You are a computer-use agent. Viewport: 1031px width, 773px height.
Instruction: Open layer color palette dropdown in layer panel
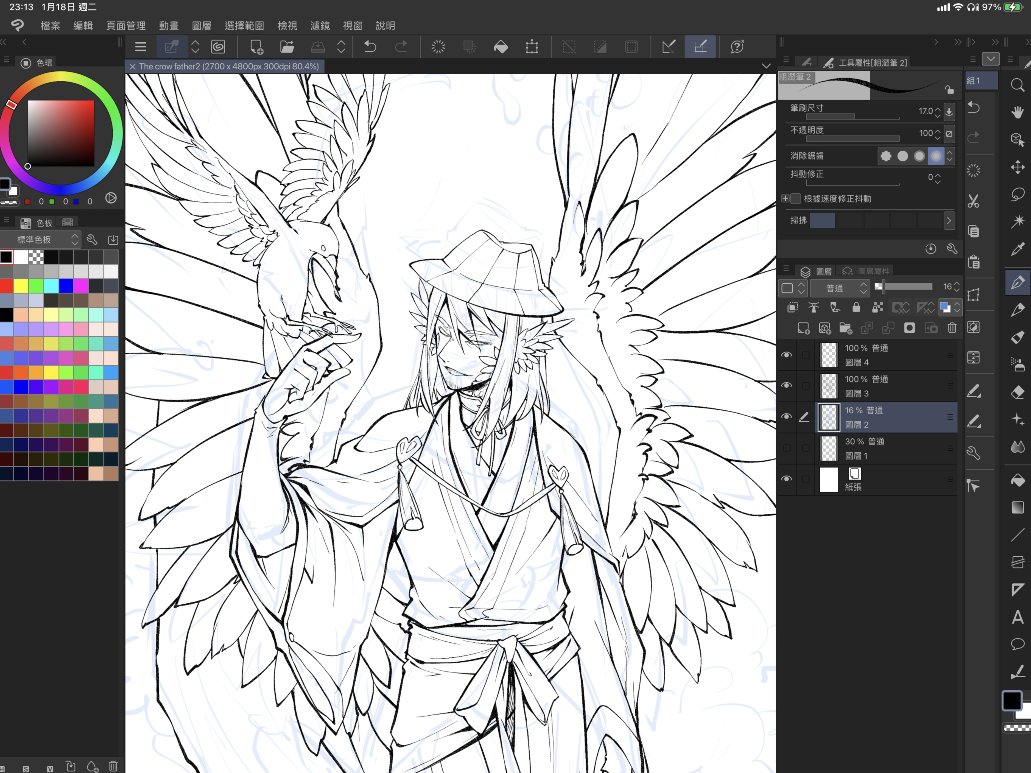[x=792, y=288]
